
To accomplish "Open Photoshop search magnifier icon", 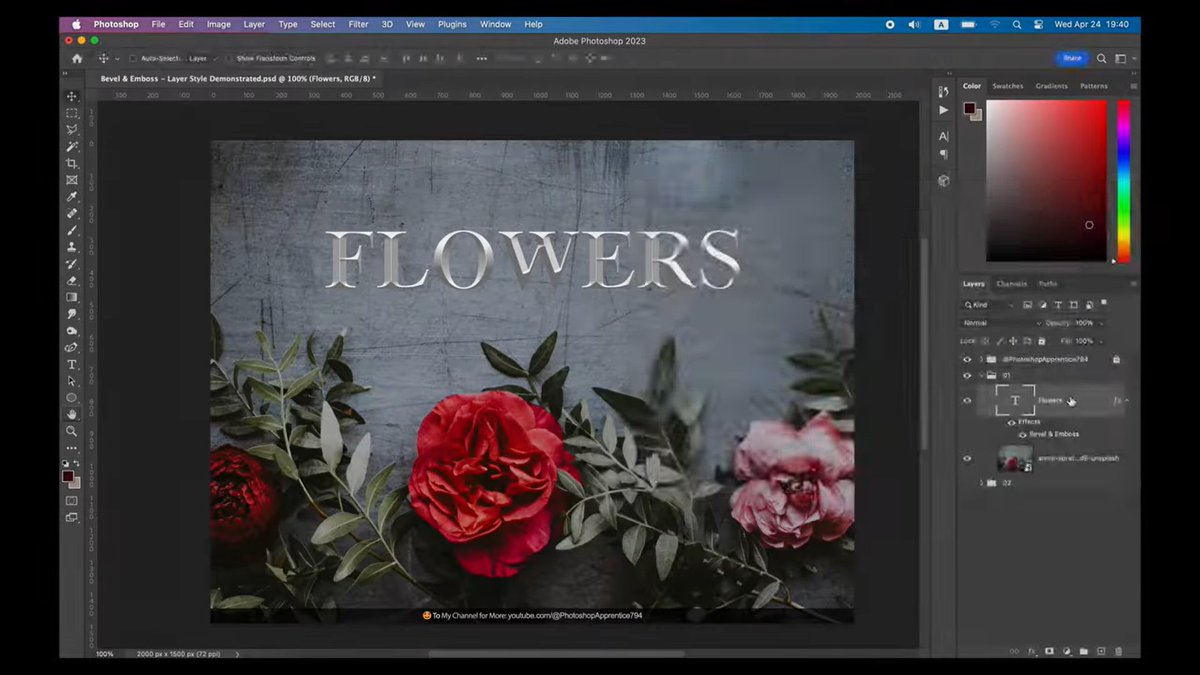I will tap(1102, 59).
